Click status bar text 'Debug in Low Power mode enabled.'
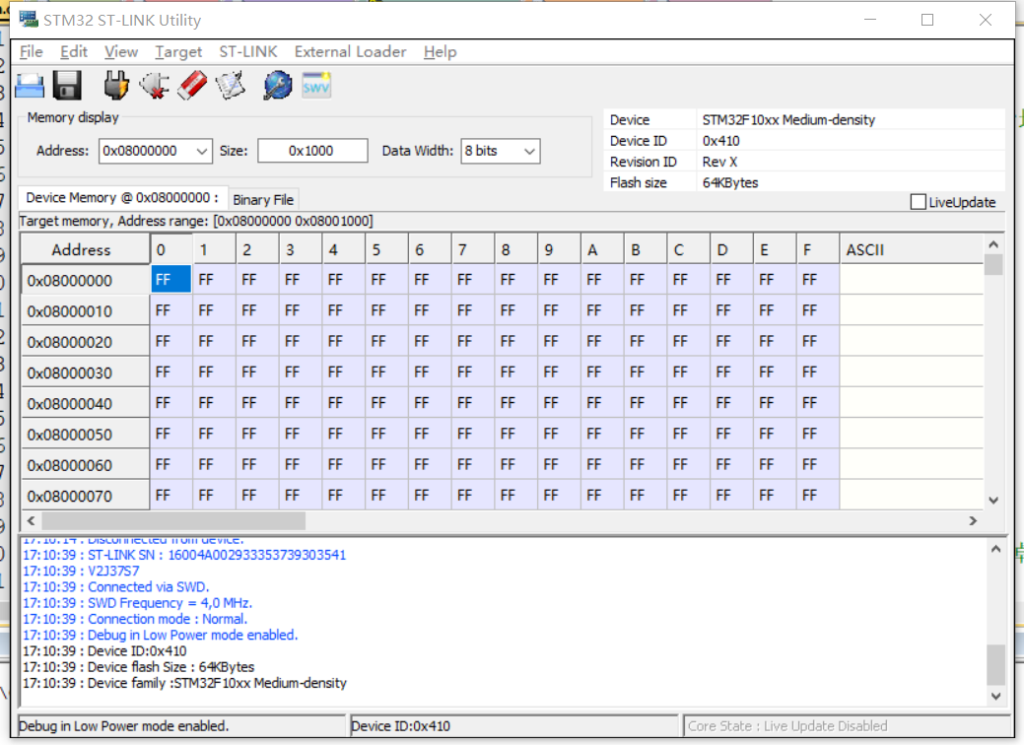1024x745 pixels. pos(124,726)
